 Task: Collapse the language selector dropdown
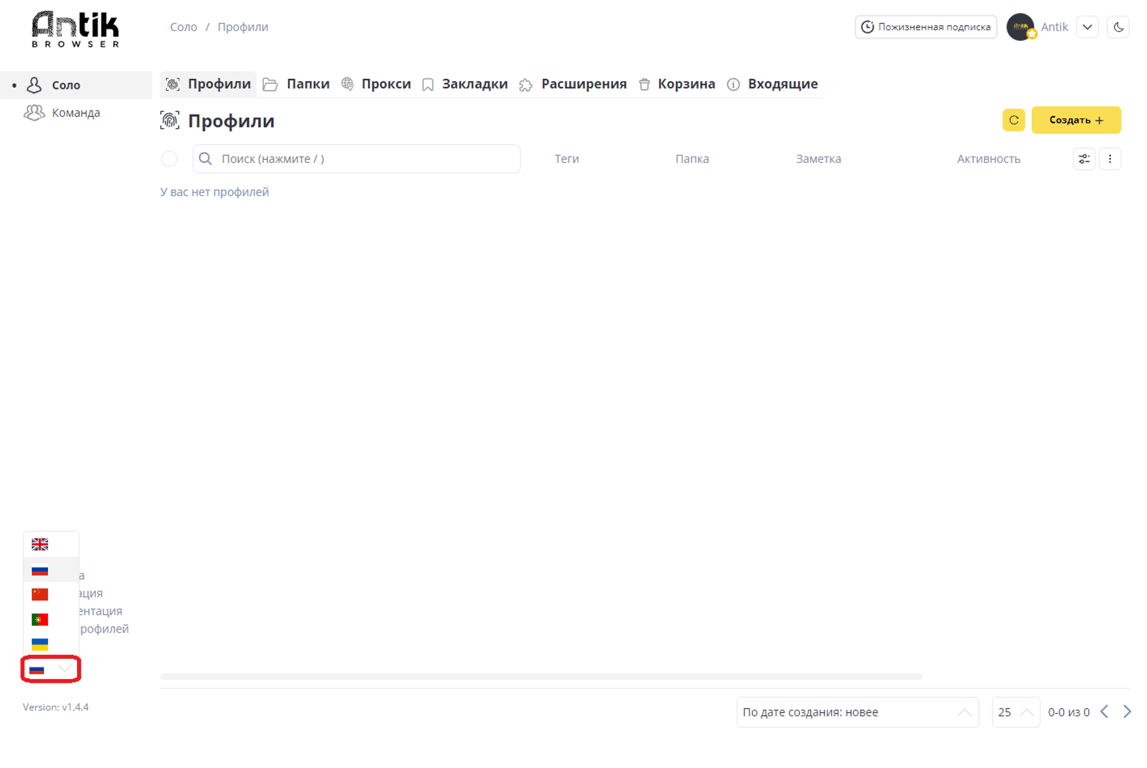[x=50, y=669]
